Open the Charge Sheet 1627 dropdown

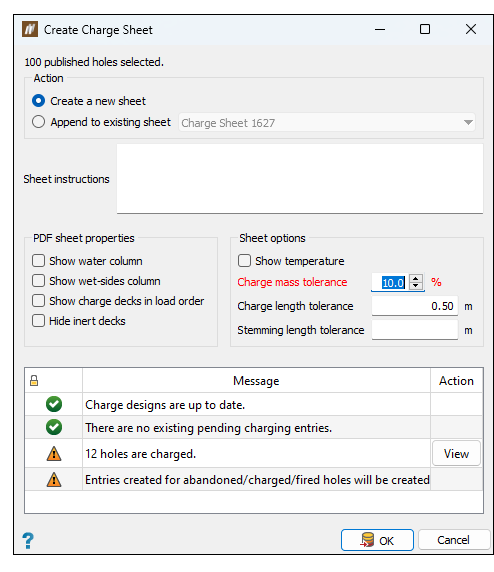(327, 123)
